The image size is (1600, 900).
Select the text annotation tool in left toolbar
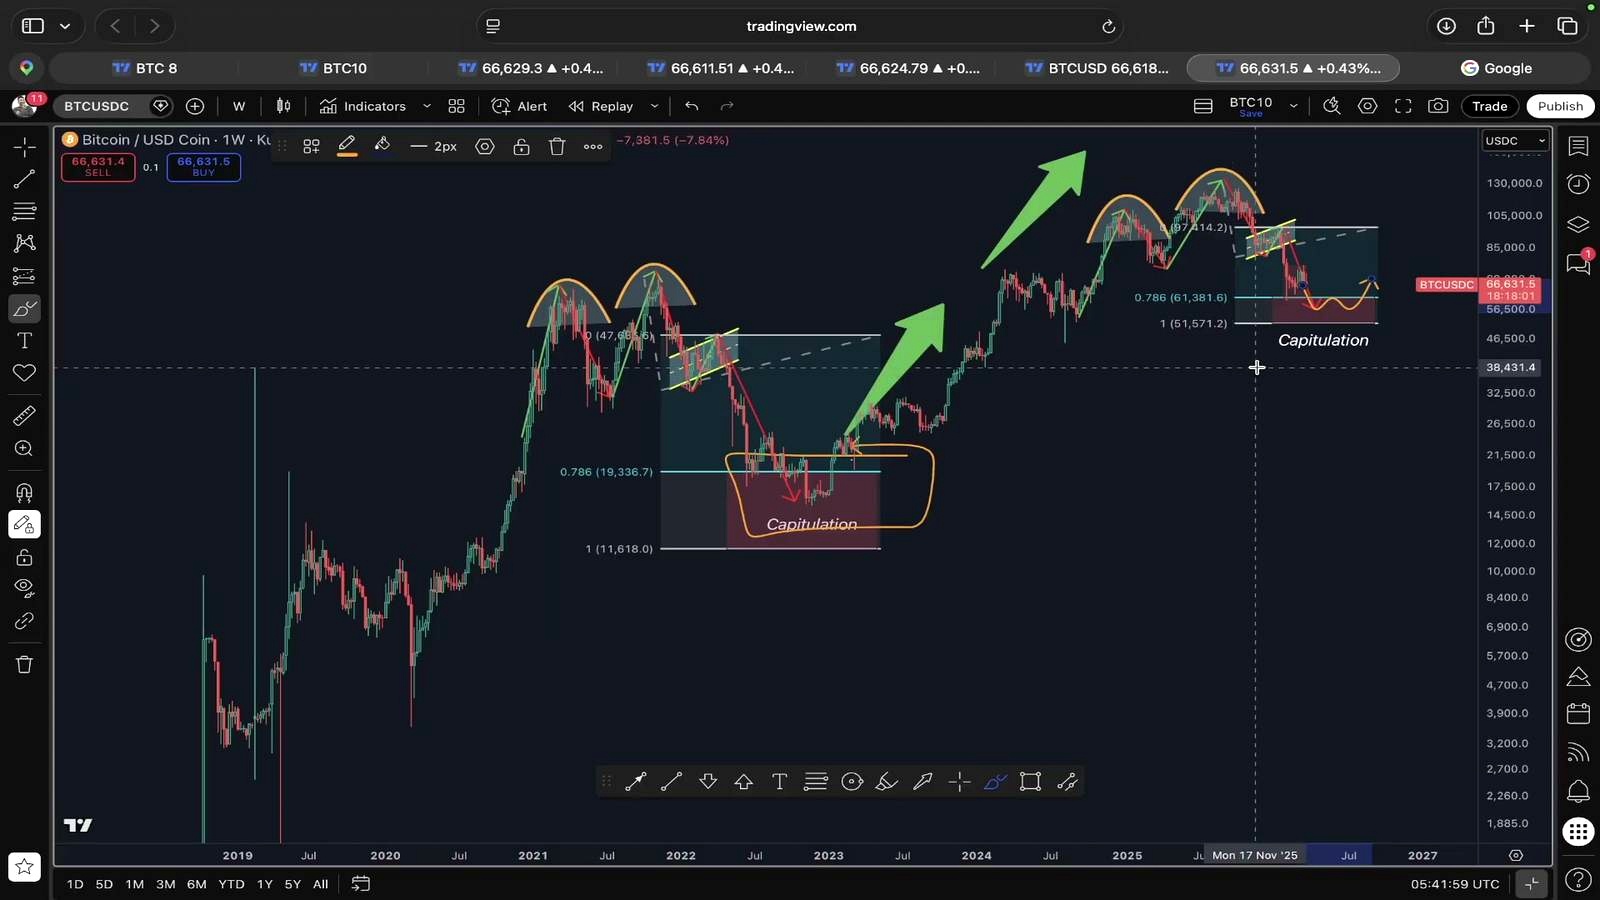pyautogui.click(x=24, y=340)
